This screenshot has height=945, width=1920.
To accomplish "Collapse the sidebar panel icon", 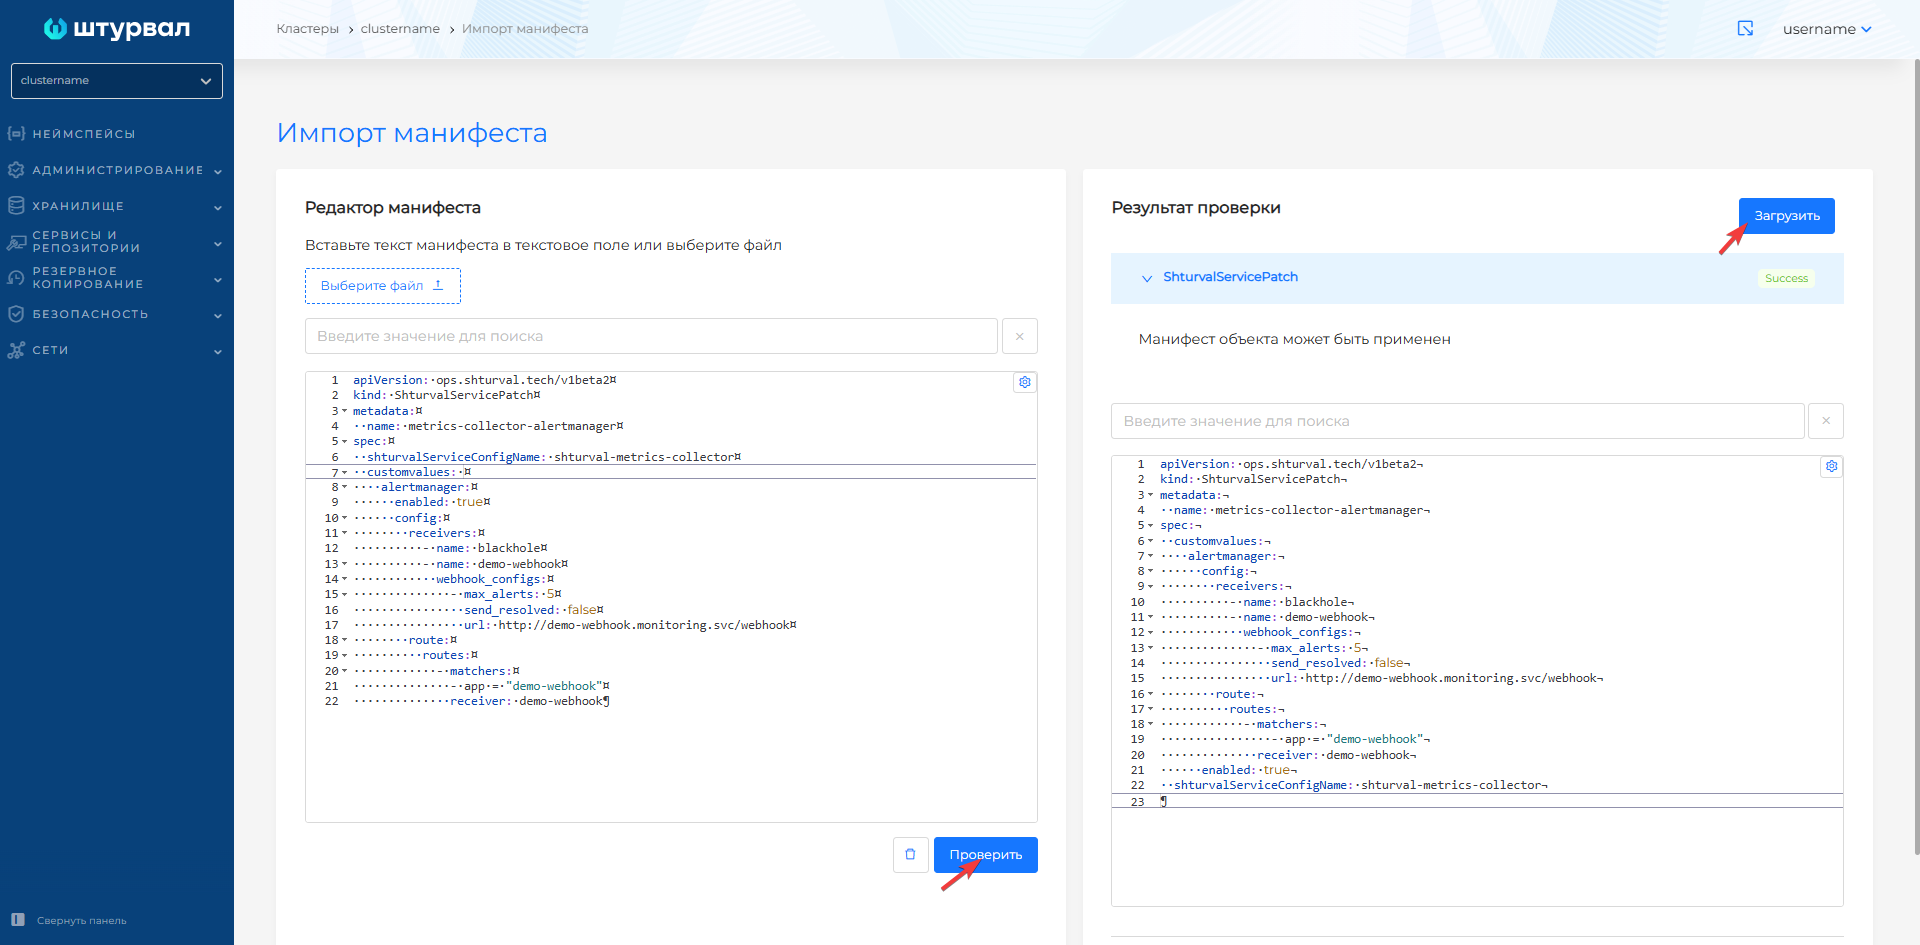I will point(18,920).
